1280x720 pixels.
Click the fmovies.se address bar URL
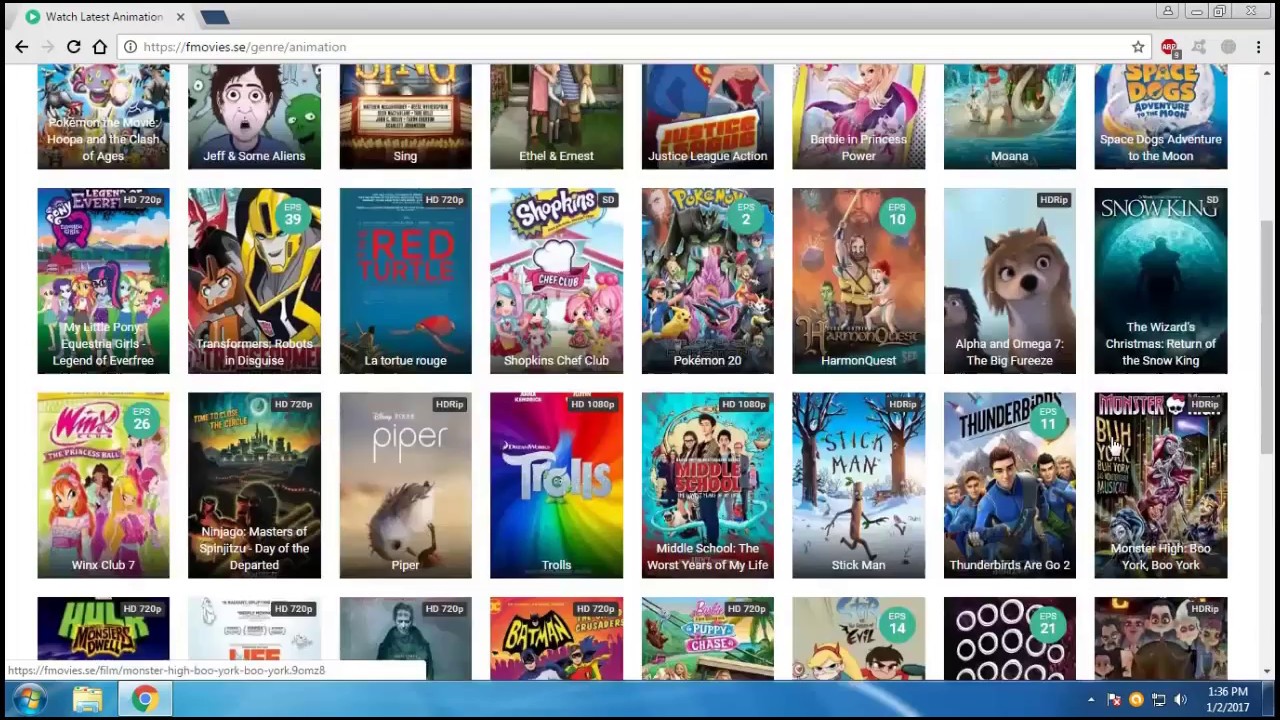click(245, 47)
